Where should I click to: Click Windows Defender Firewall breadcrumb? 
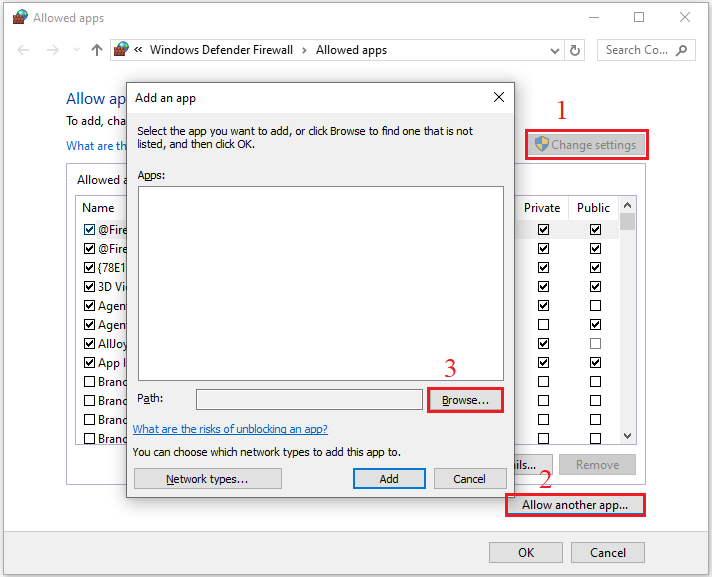point(221,50)
